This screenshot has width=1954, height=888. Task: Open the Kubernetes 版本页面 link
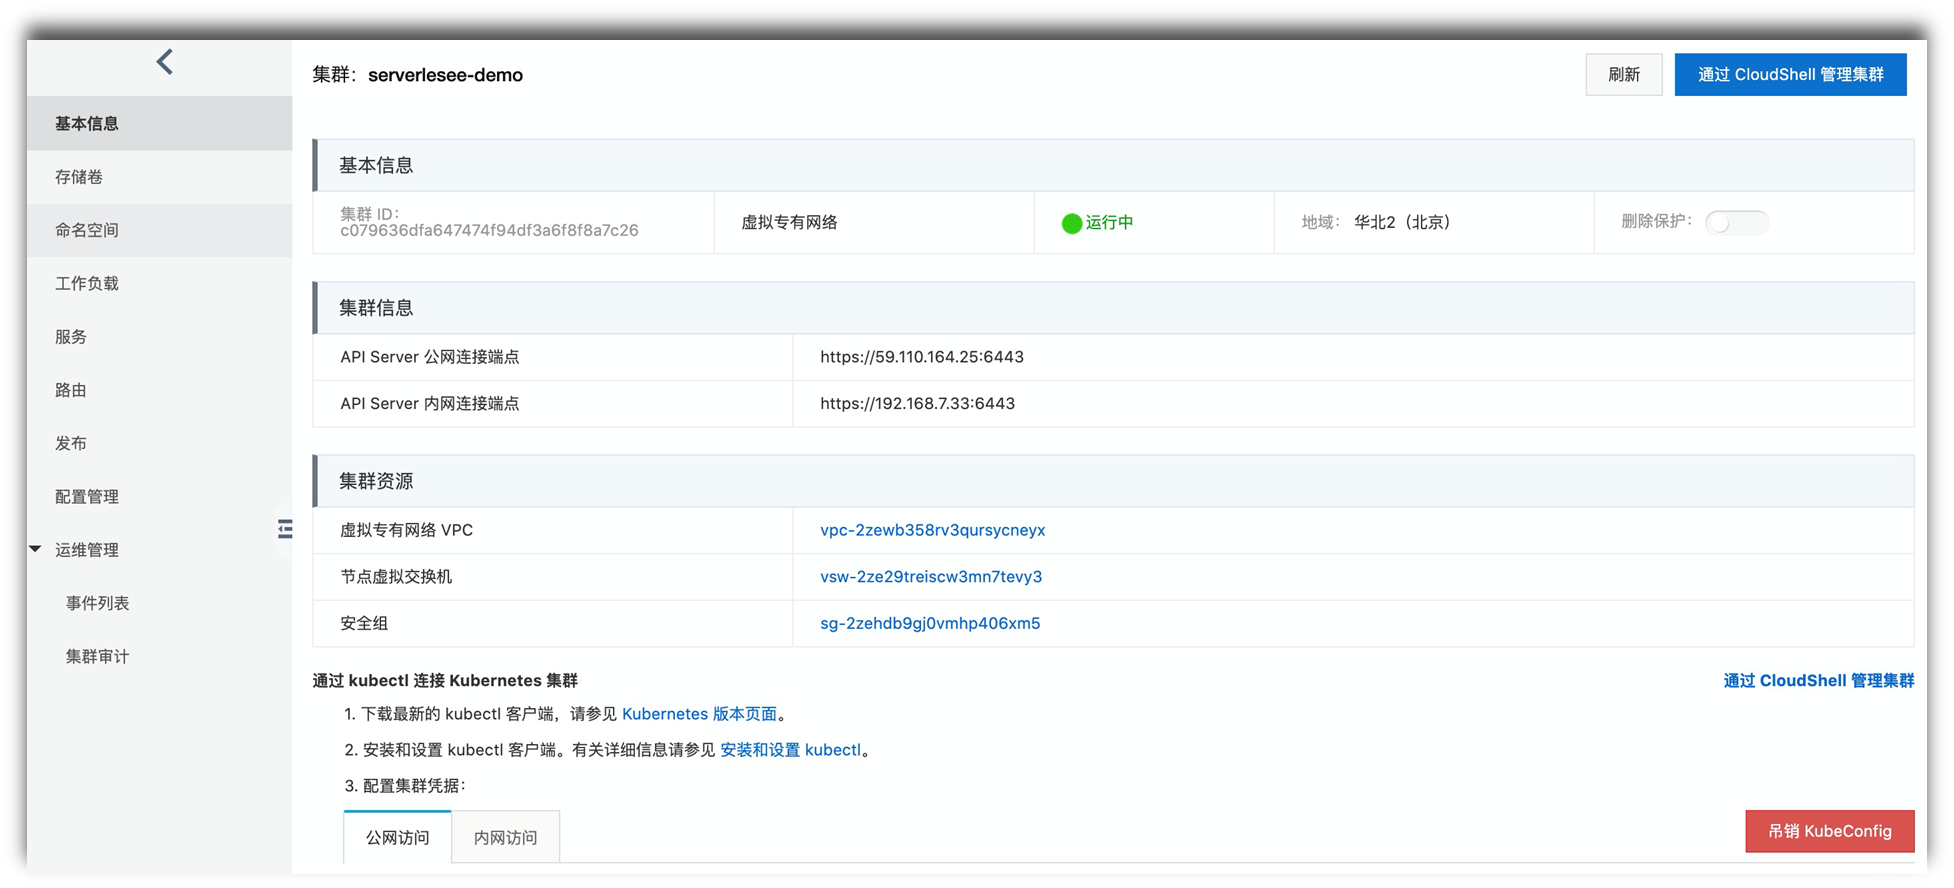[699, 714]
